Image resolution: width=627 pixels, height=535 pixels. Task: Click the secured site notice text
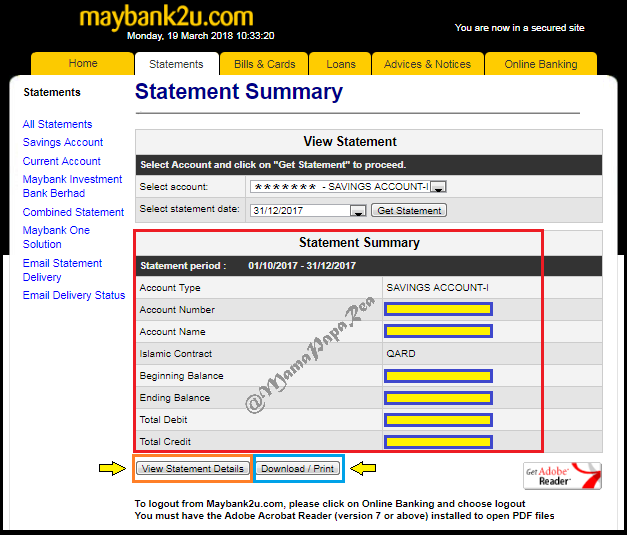519,28
